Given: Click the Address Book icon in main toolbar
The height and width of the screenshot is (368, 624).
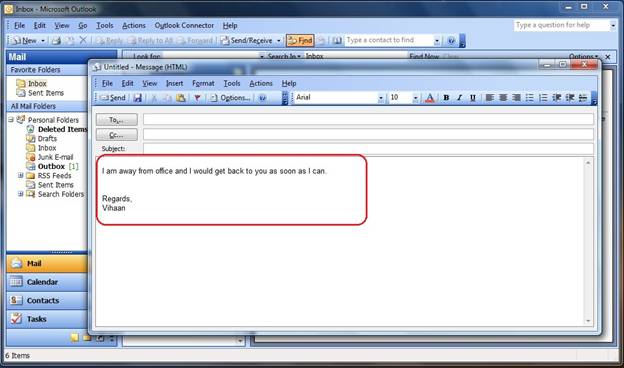Looking at the screenshot, I should 337,40.
